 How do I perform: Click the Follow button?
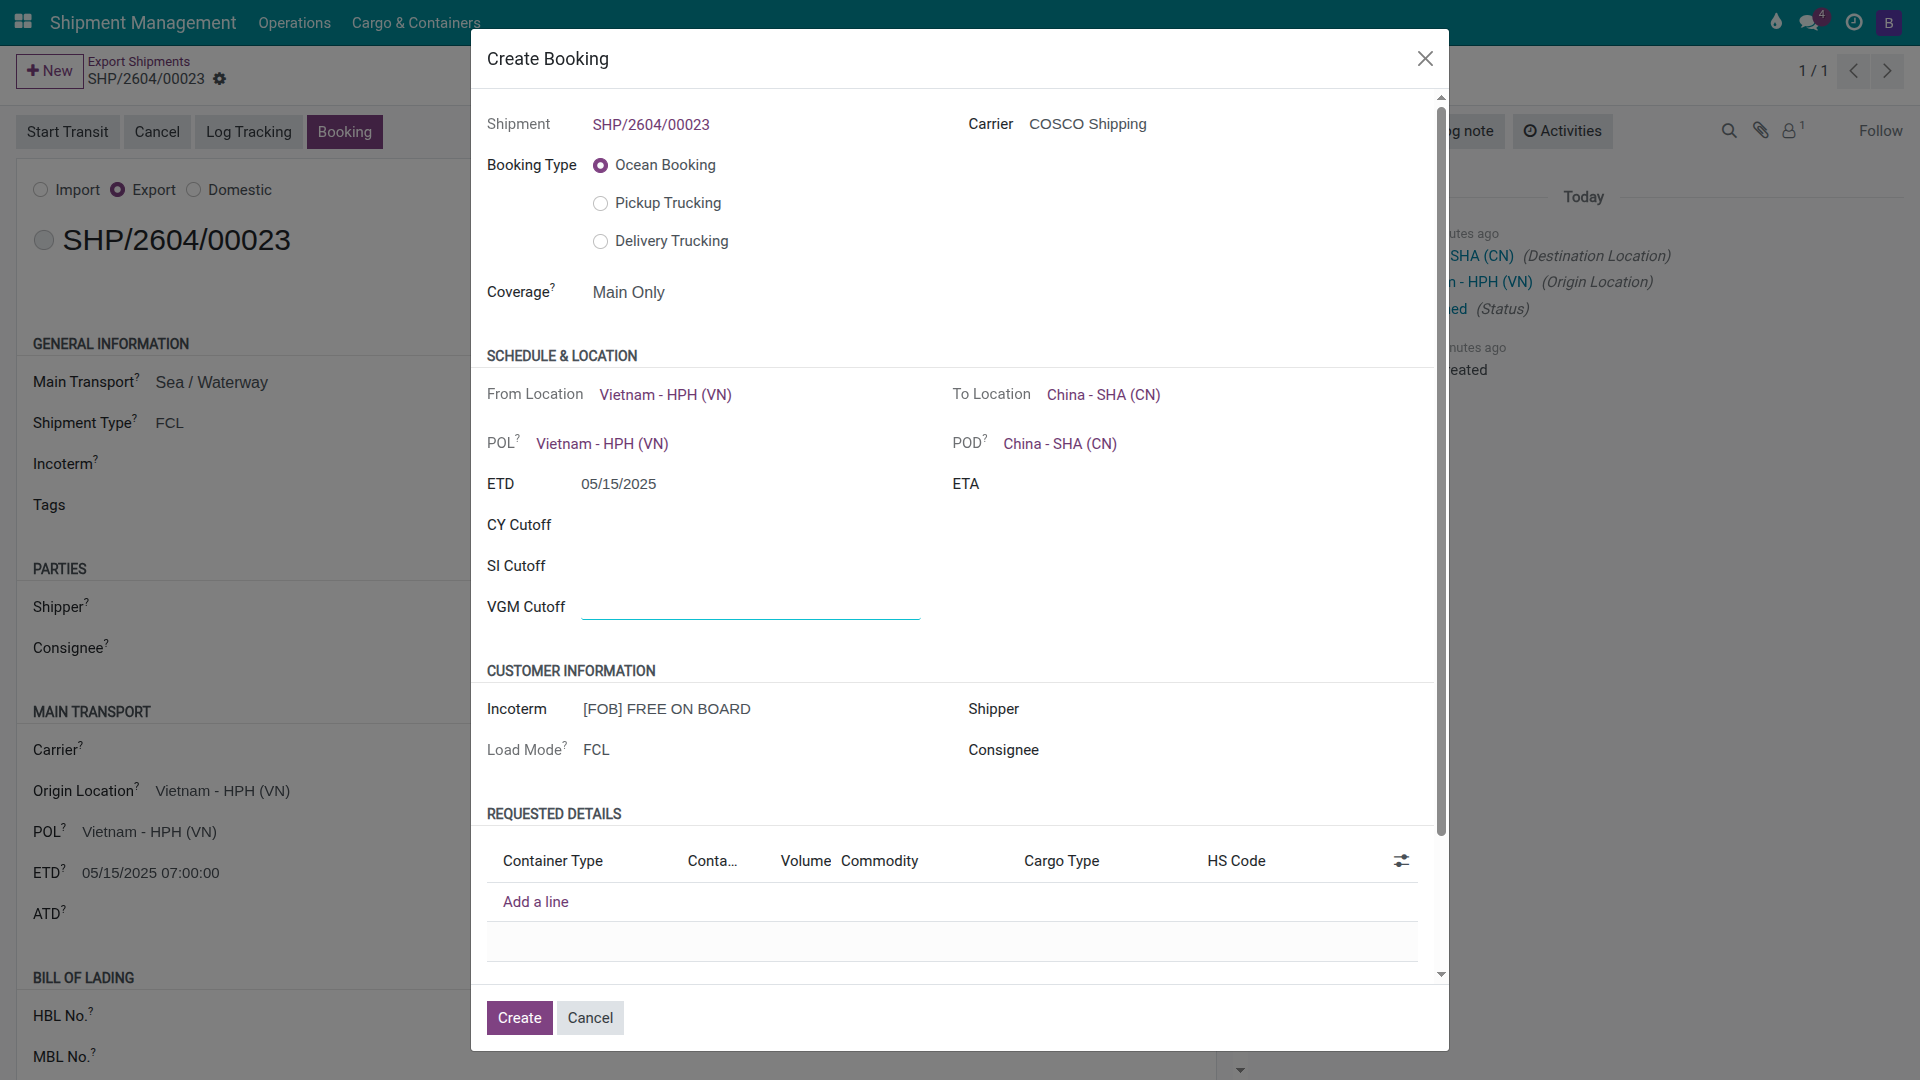[x=1881, y=131]
